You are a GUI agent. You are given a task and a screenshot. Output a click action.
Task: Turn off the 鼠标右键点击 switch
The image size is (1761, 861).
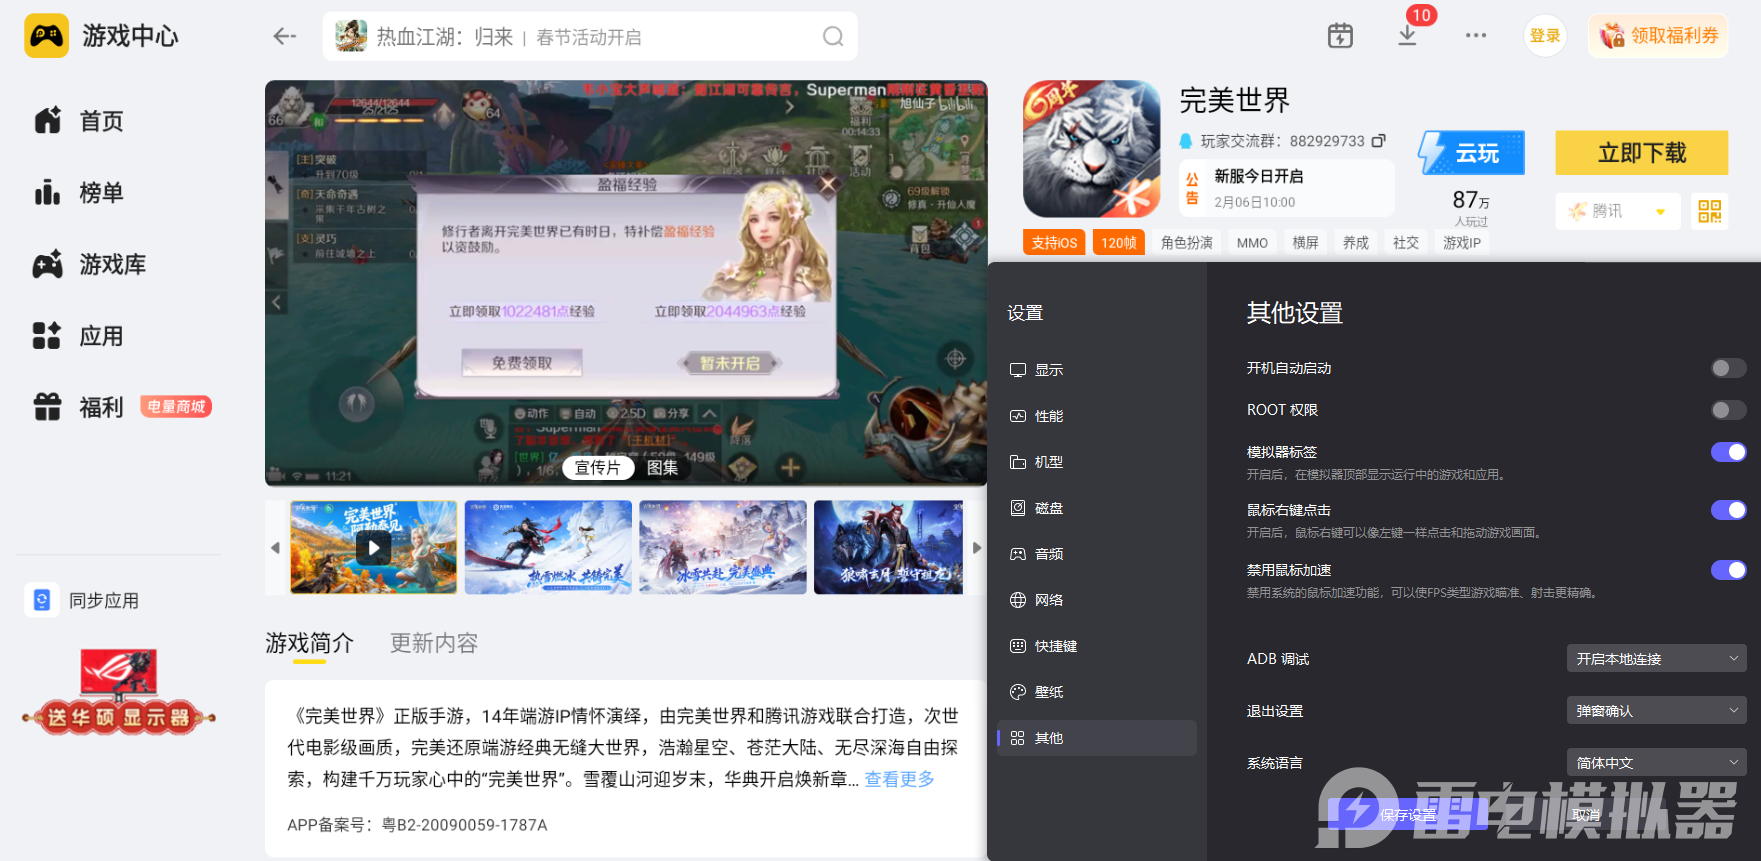click(1728, 510)
